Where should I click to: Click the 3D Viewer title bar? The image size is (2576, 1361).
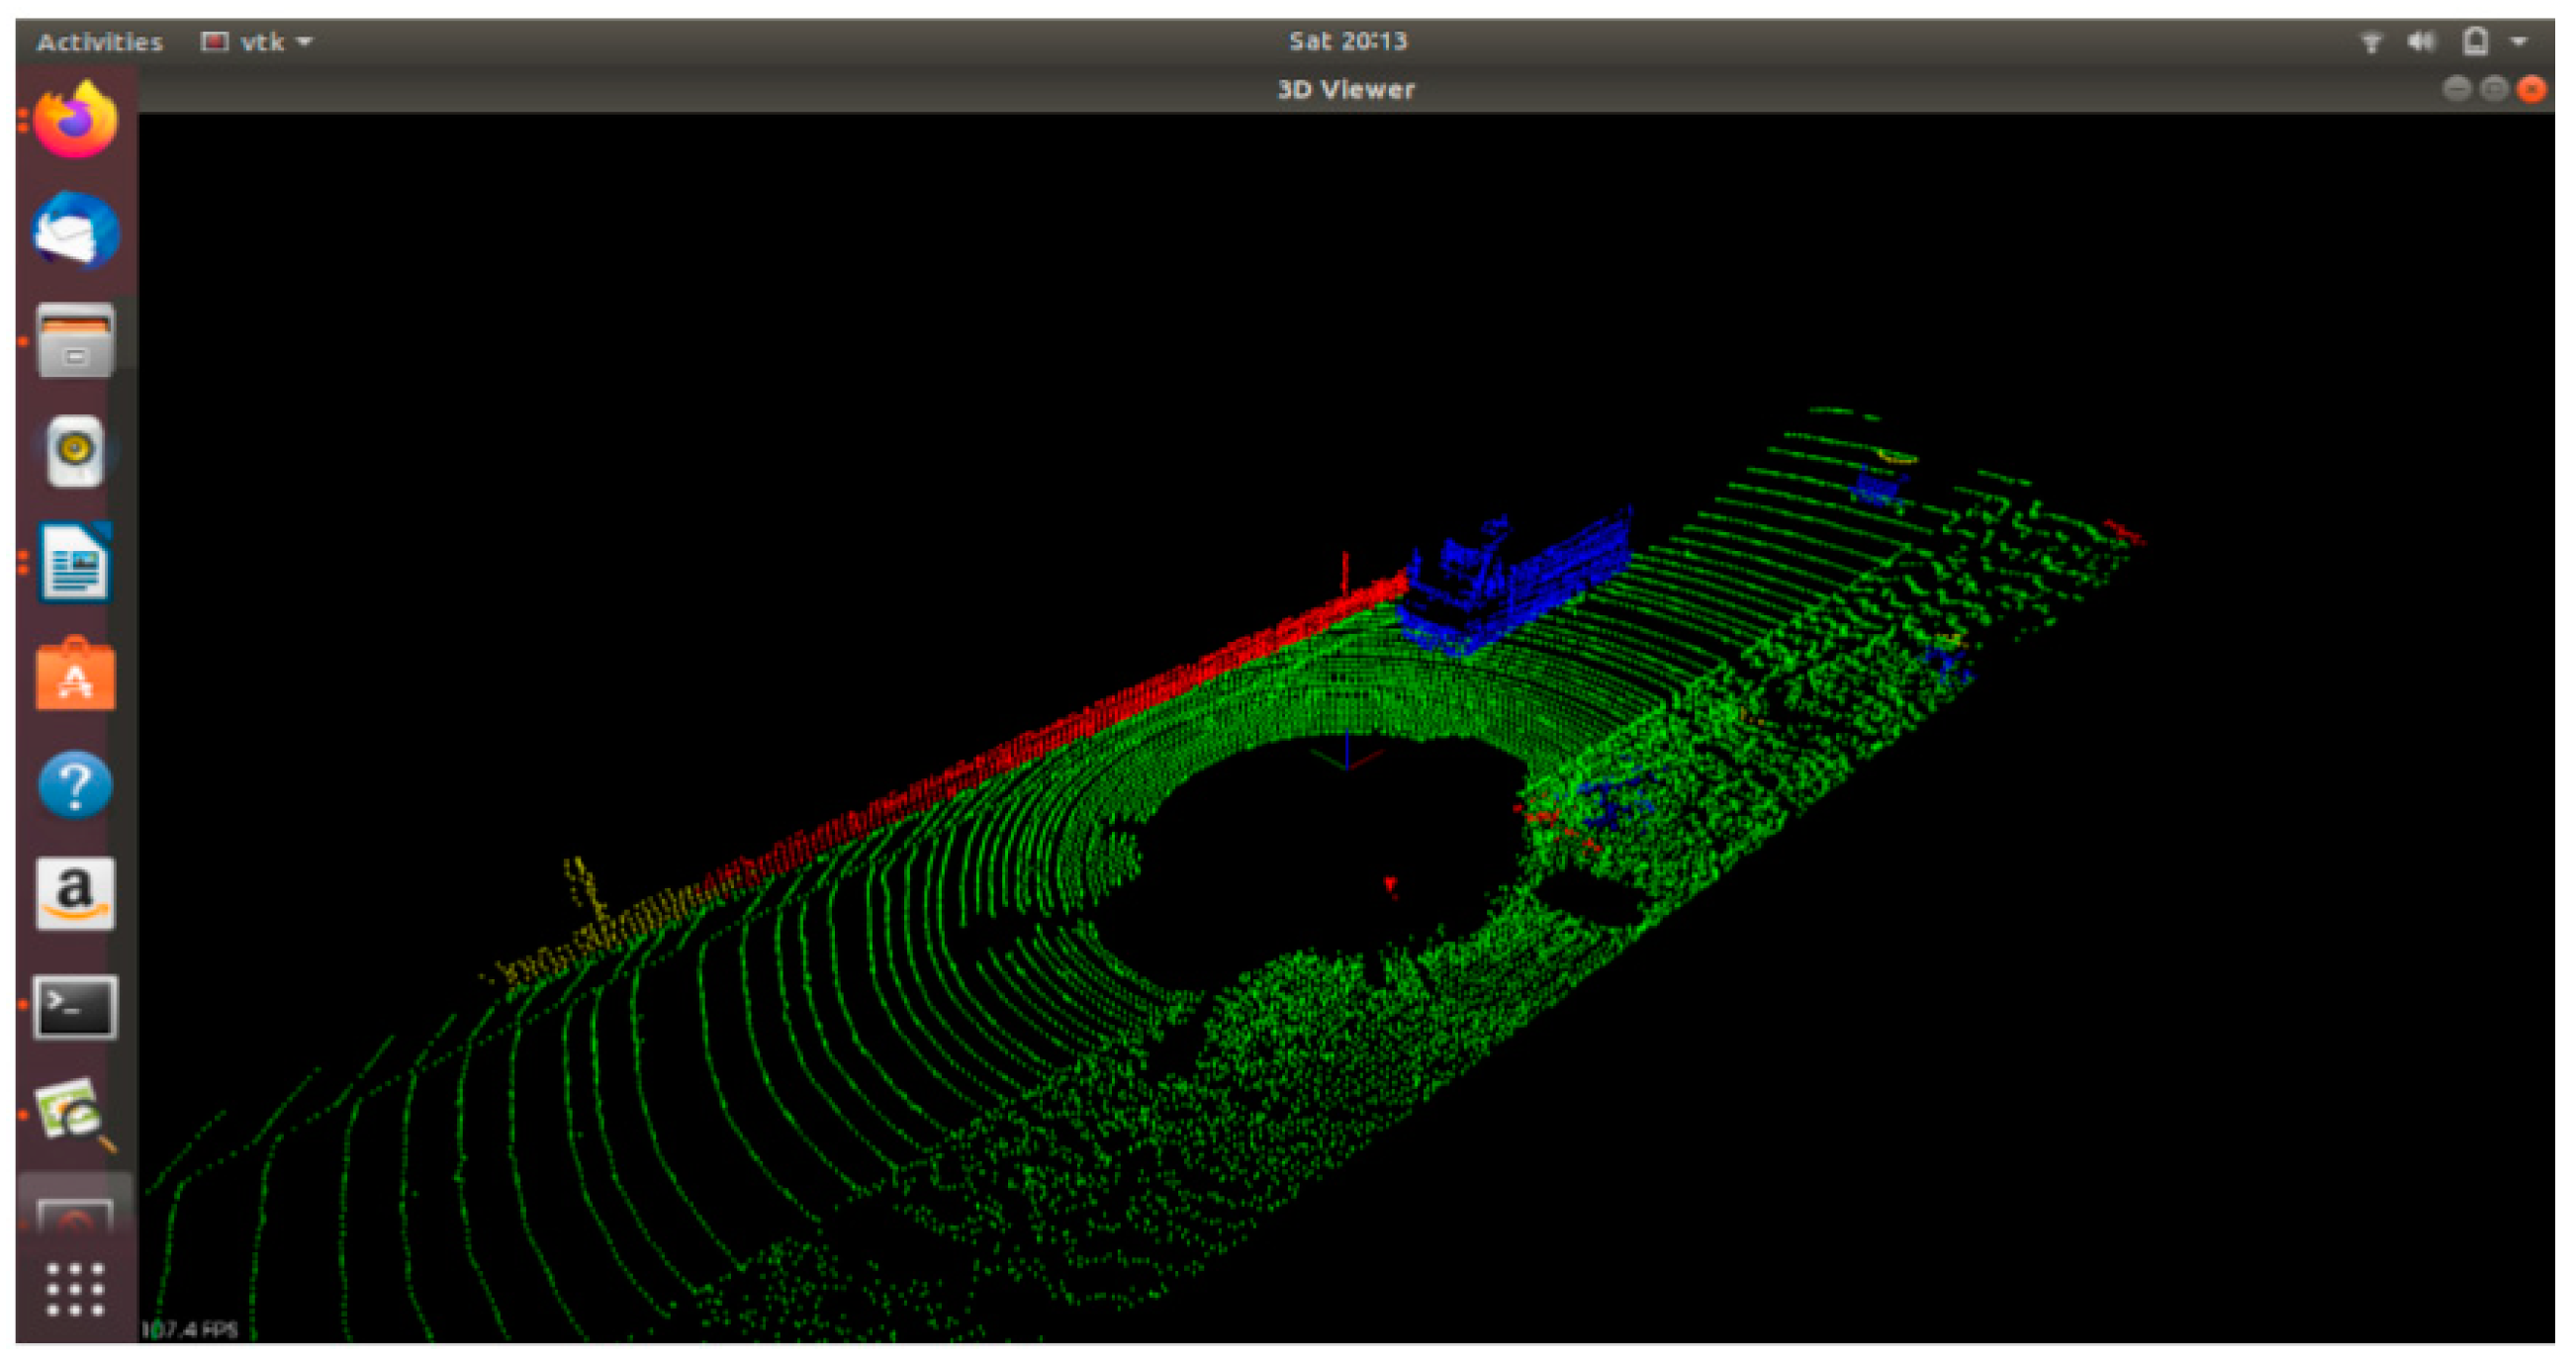tap(1346, 90)
